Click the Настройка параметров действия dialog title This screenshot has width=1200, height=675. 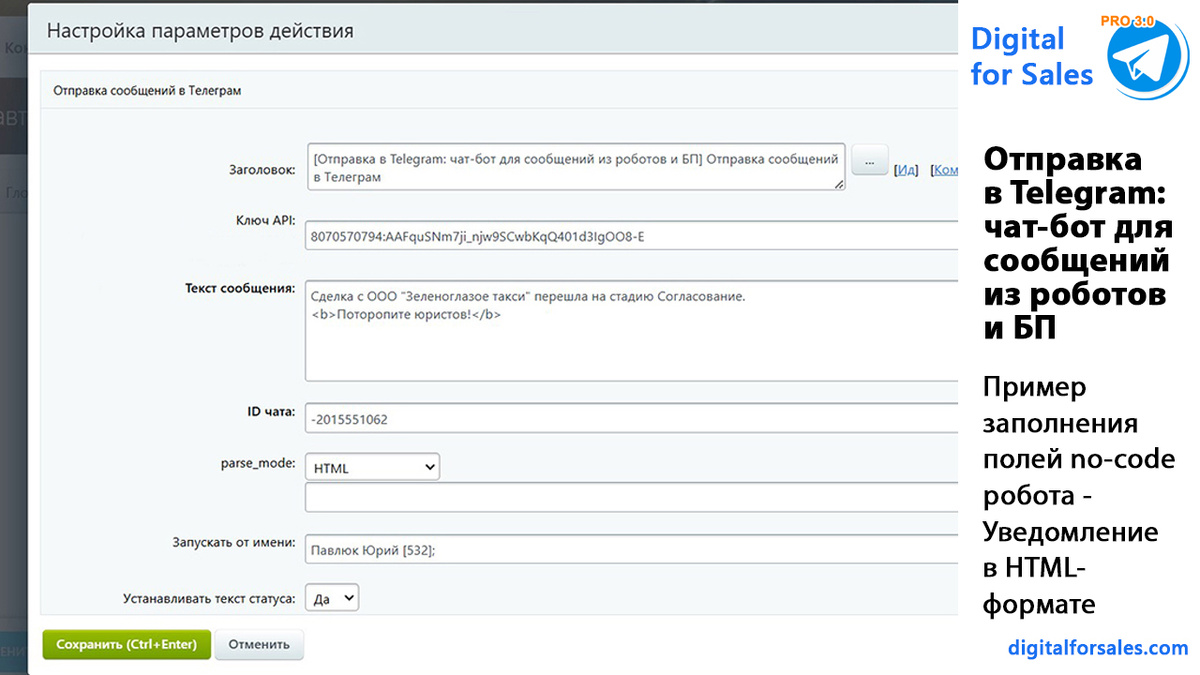click(x=200, y=31)
